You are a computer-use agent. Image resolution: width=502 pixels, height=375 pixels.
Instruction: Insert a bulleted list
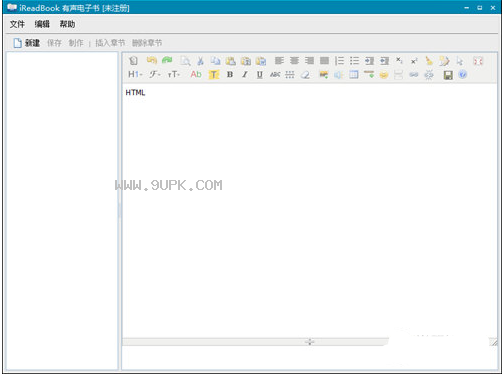click(x=354, y=61)
